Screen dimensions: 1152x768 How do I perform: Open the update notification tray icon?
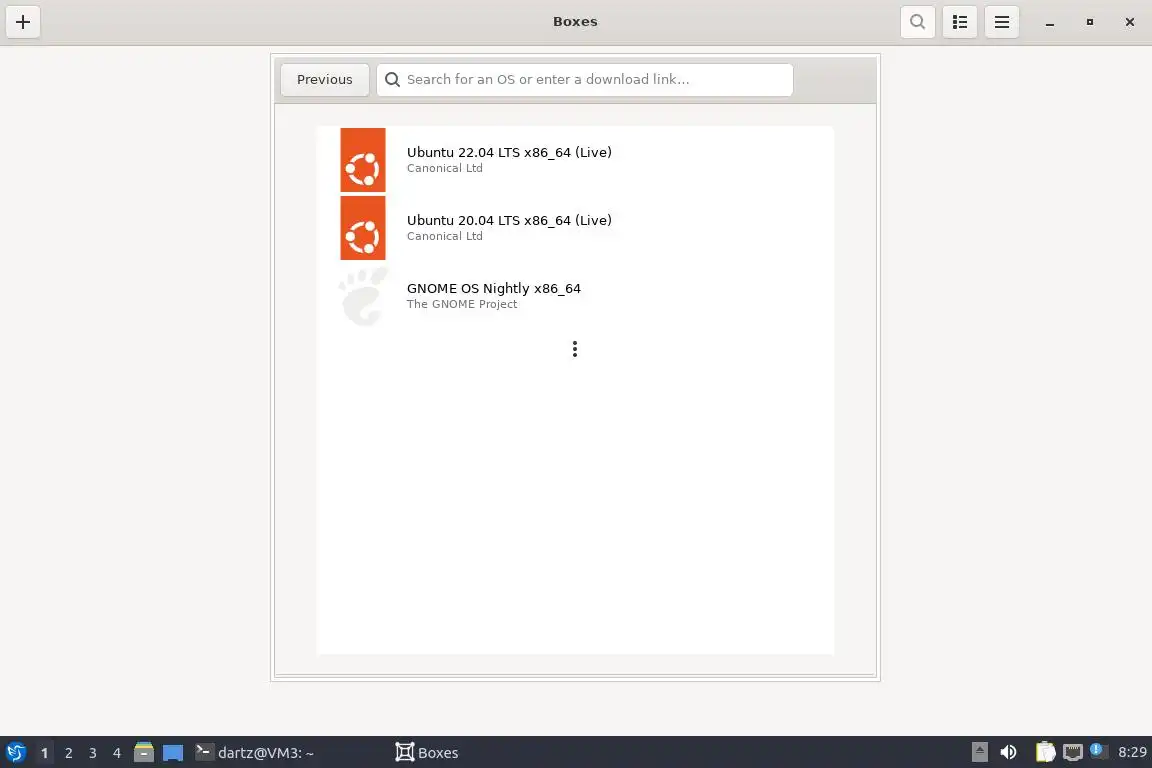pos(1098,750)
